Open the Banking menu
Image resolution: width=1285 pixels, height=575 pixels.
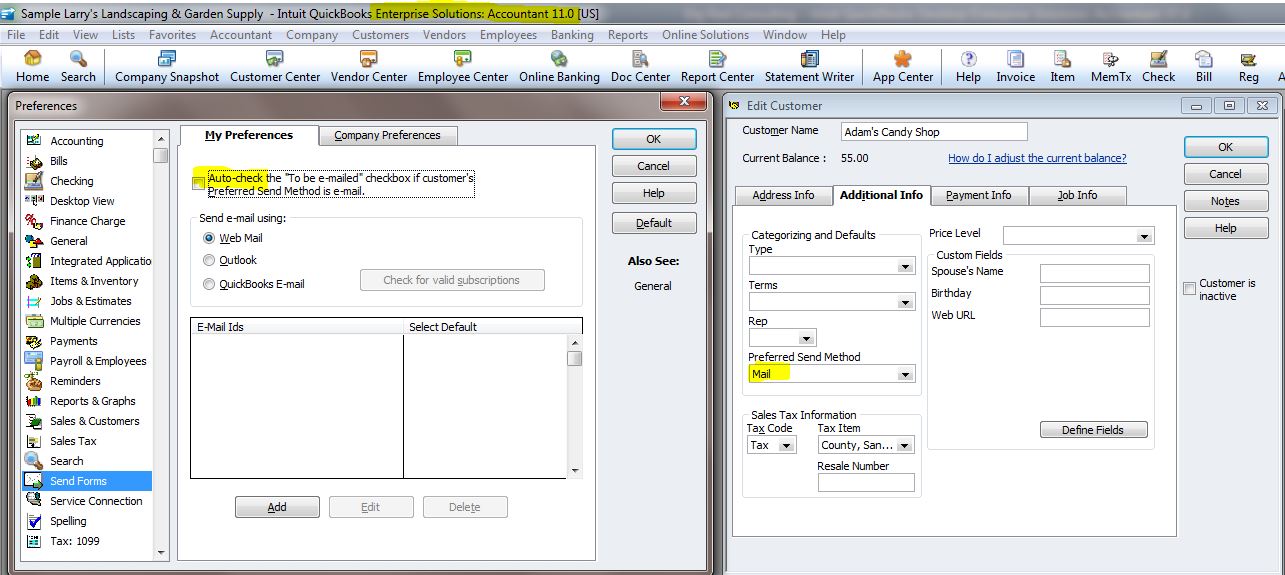(x=572, y=34)
